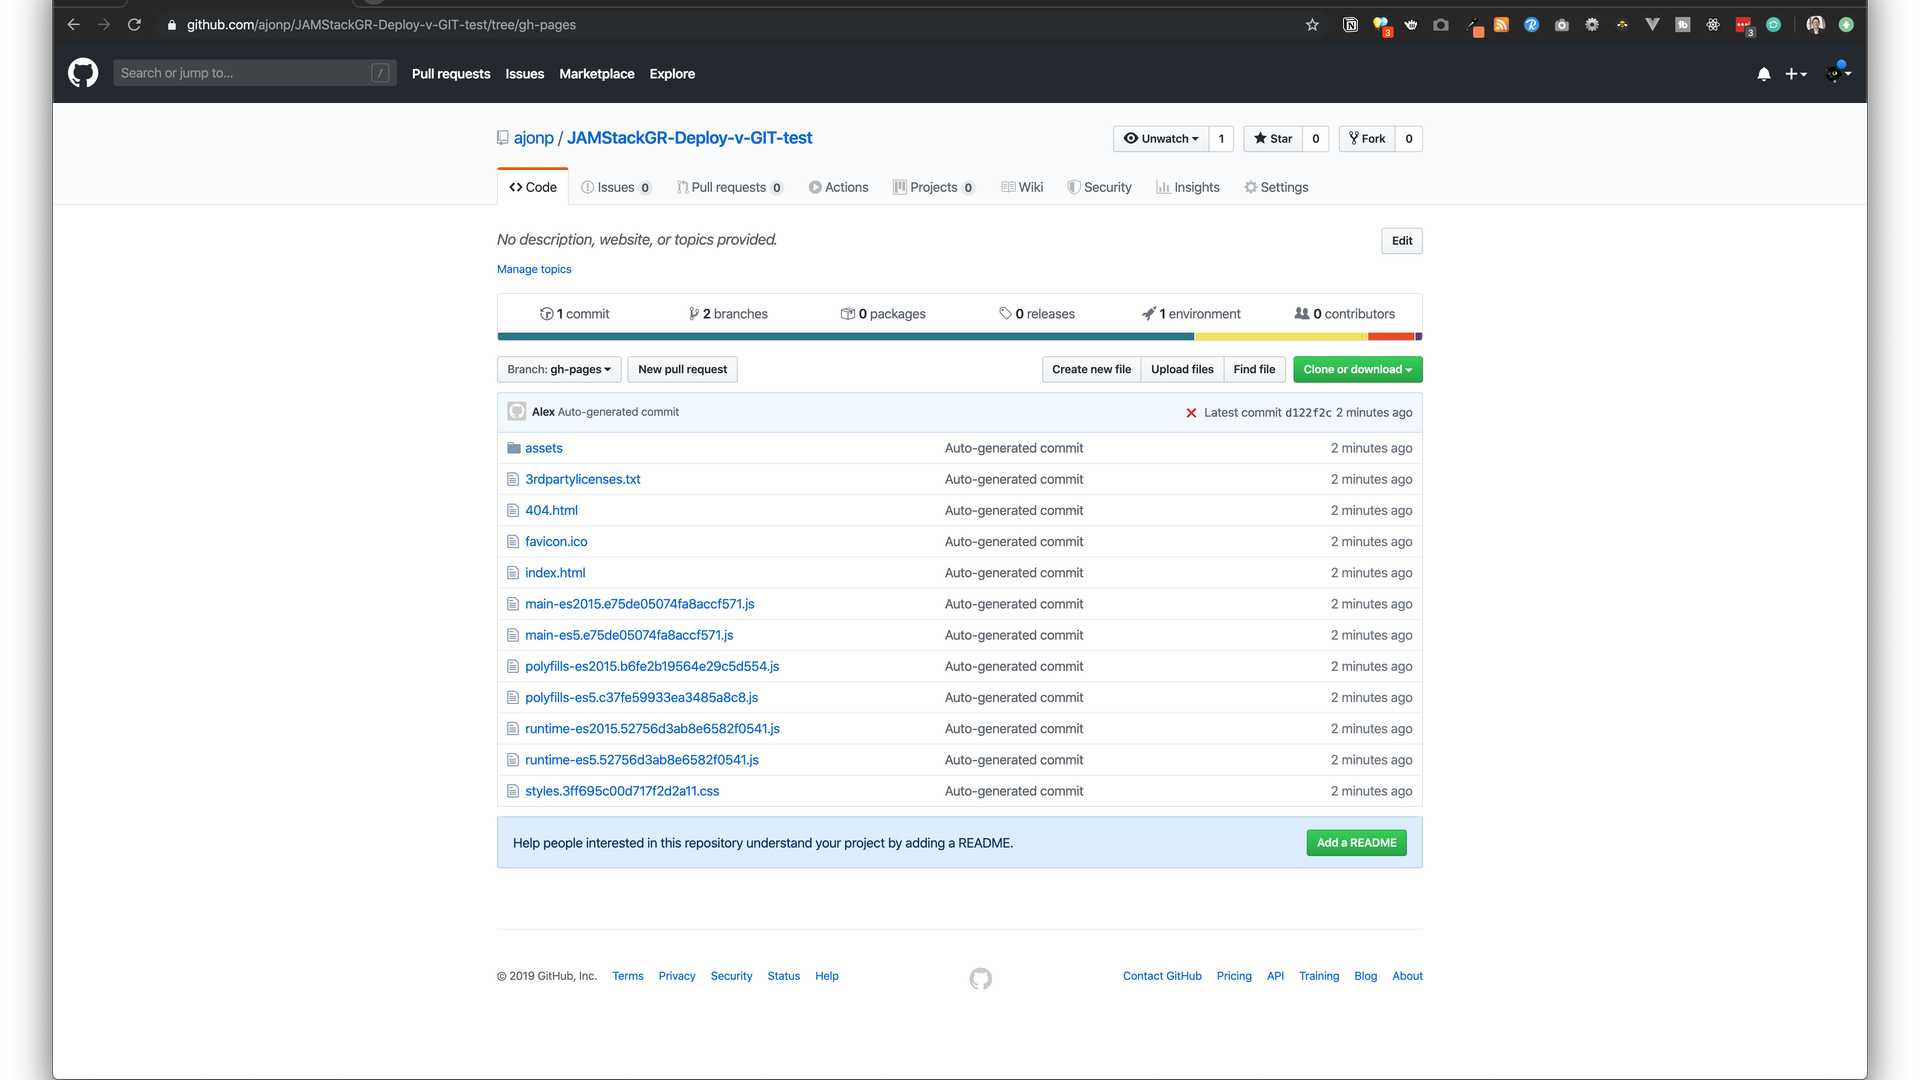Open the notifications bell
The height and width of the screenshot is (1080, 1920).
click(x=1764, y=74)
